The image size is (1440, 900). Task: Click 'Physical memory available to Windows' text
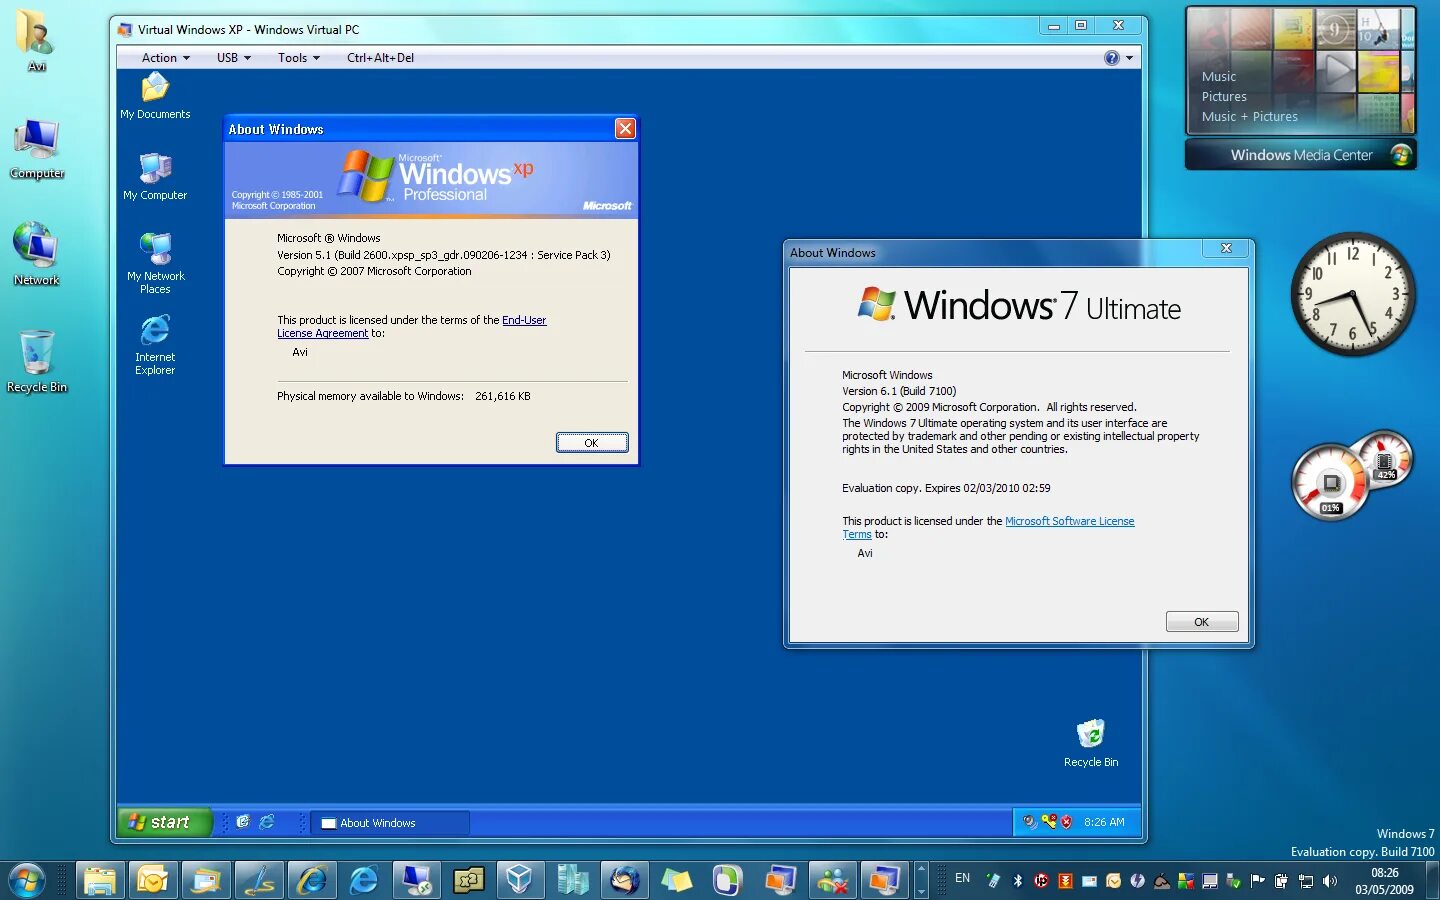[x=370, y=396]
